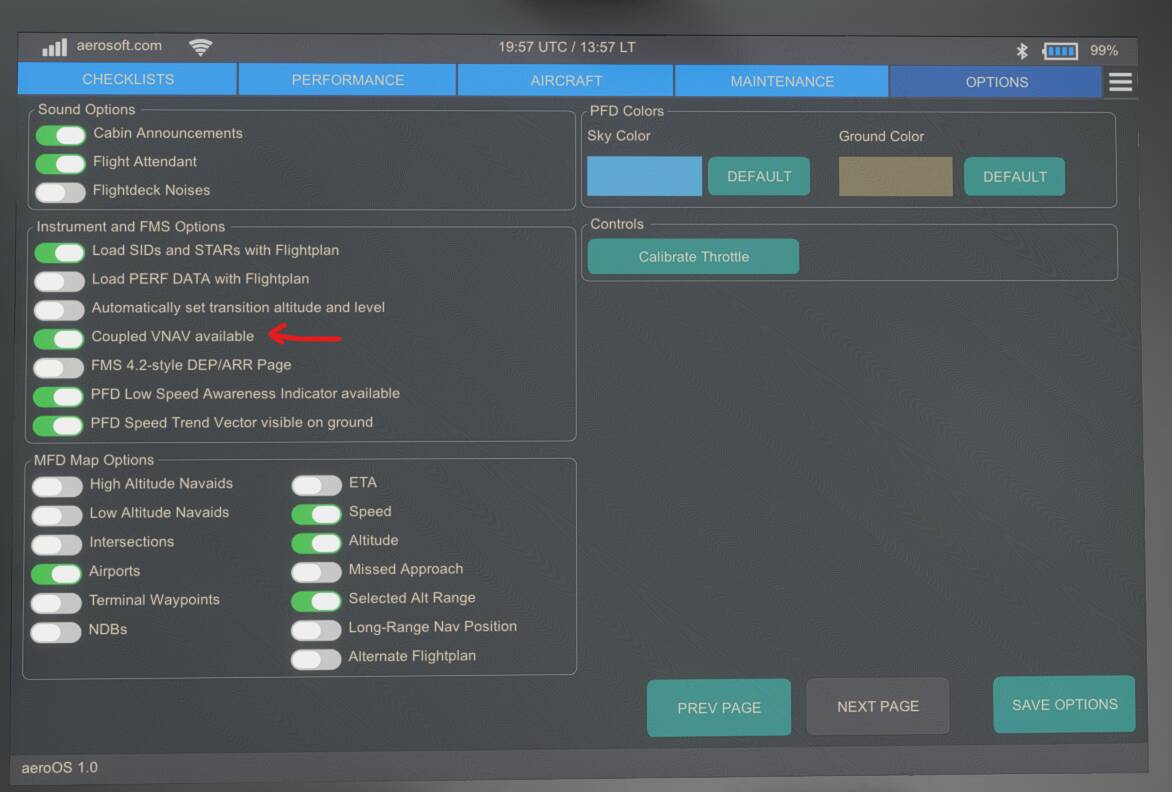The width and height of the screenshot is (1172, 792).
Task: Pick the Sky Color swatch
Action: tap(644, 176)
